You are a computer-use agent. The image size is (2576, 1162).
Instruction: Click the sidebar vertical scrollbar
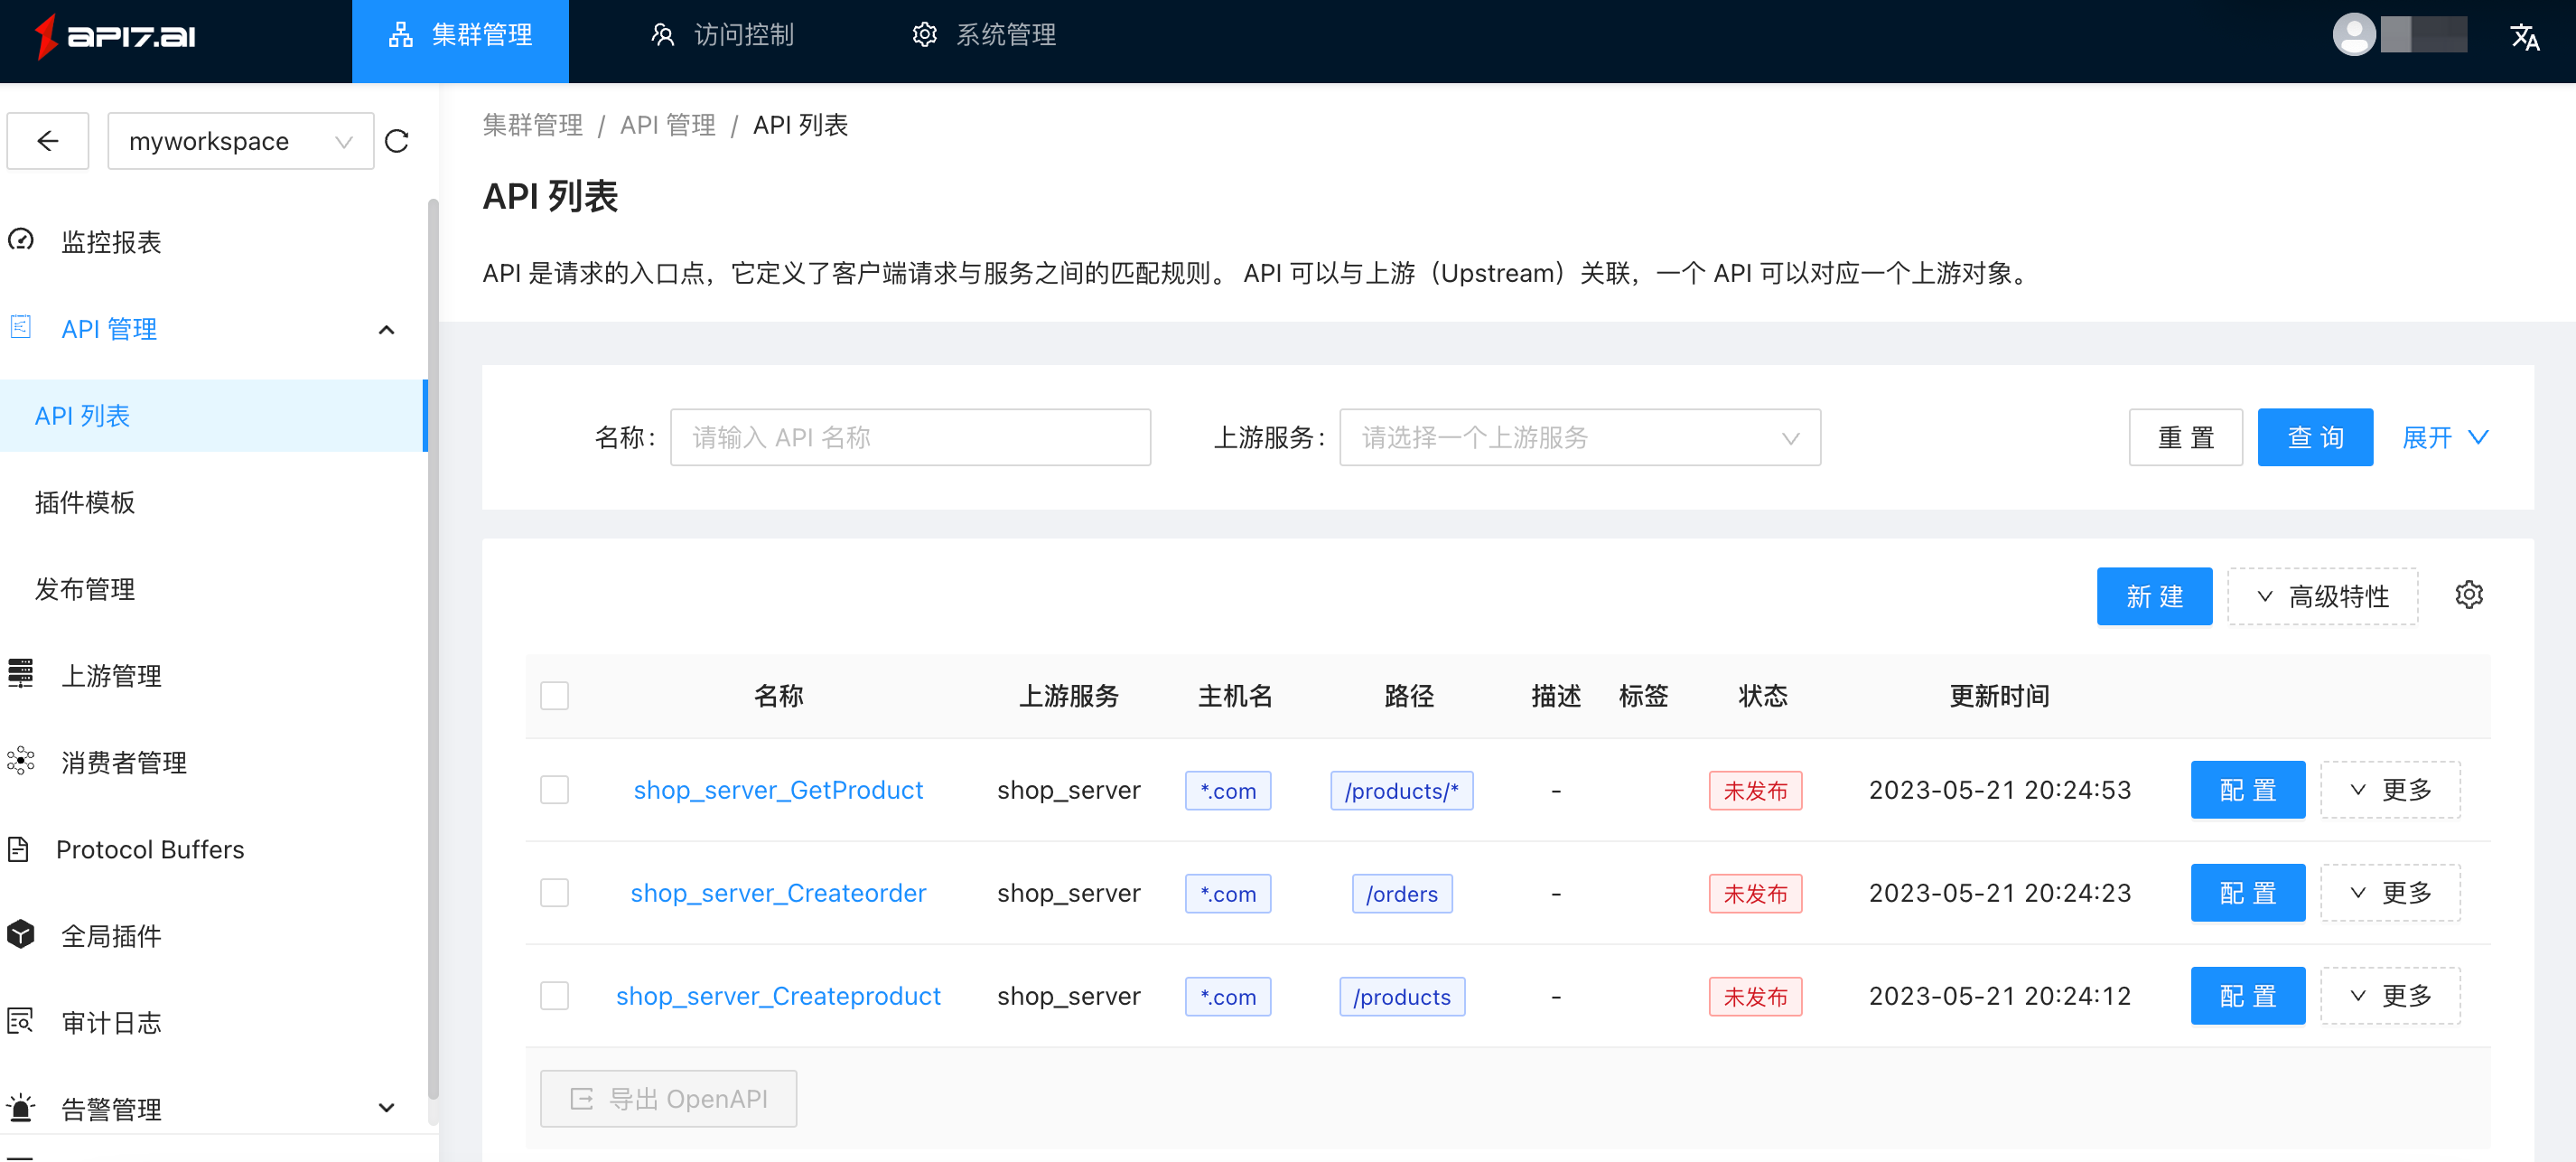click(x=433, y=650)
